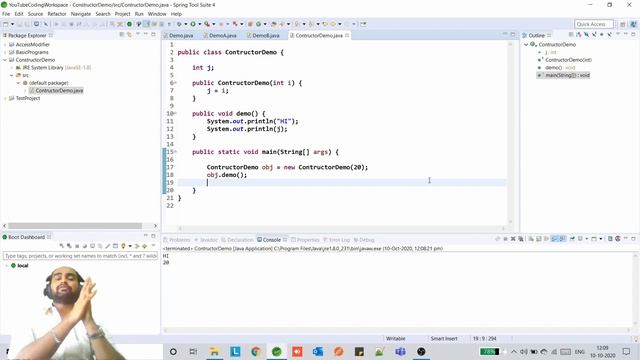Toggle Hide Static Members in Outline toolbar
The width and height of the screenshot is (640, 360).
pyautogui.click(x=594, y=35)
